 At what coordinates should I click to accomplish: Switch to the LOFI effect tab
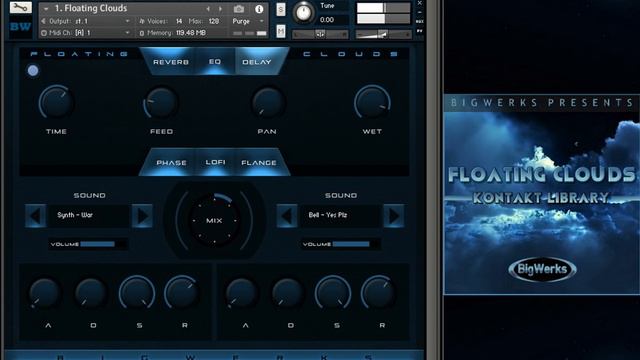(x=215, y=162)
